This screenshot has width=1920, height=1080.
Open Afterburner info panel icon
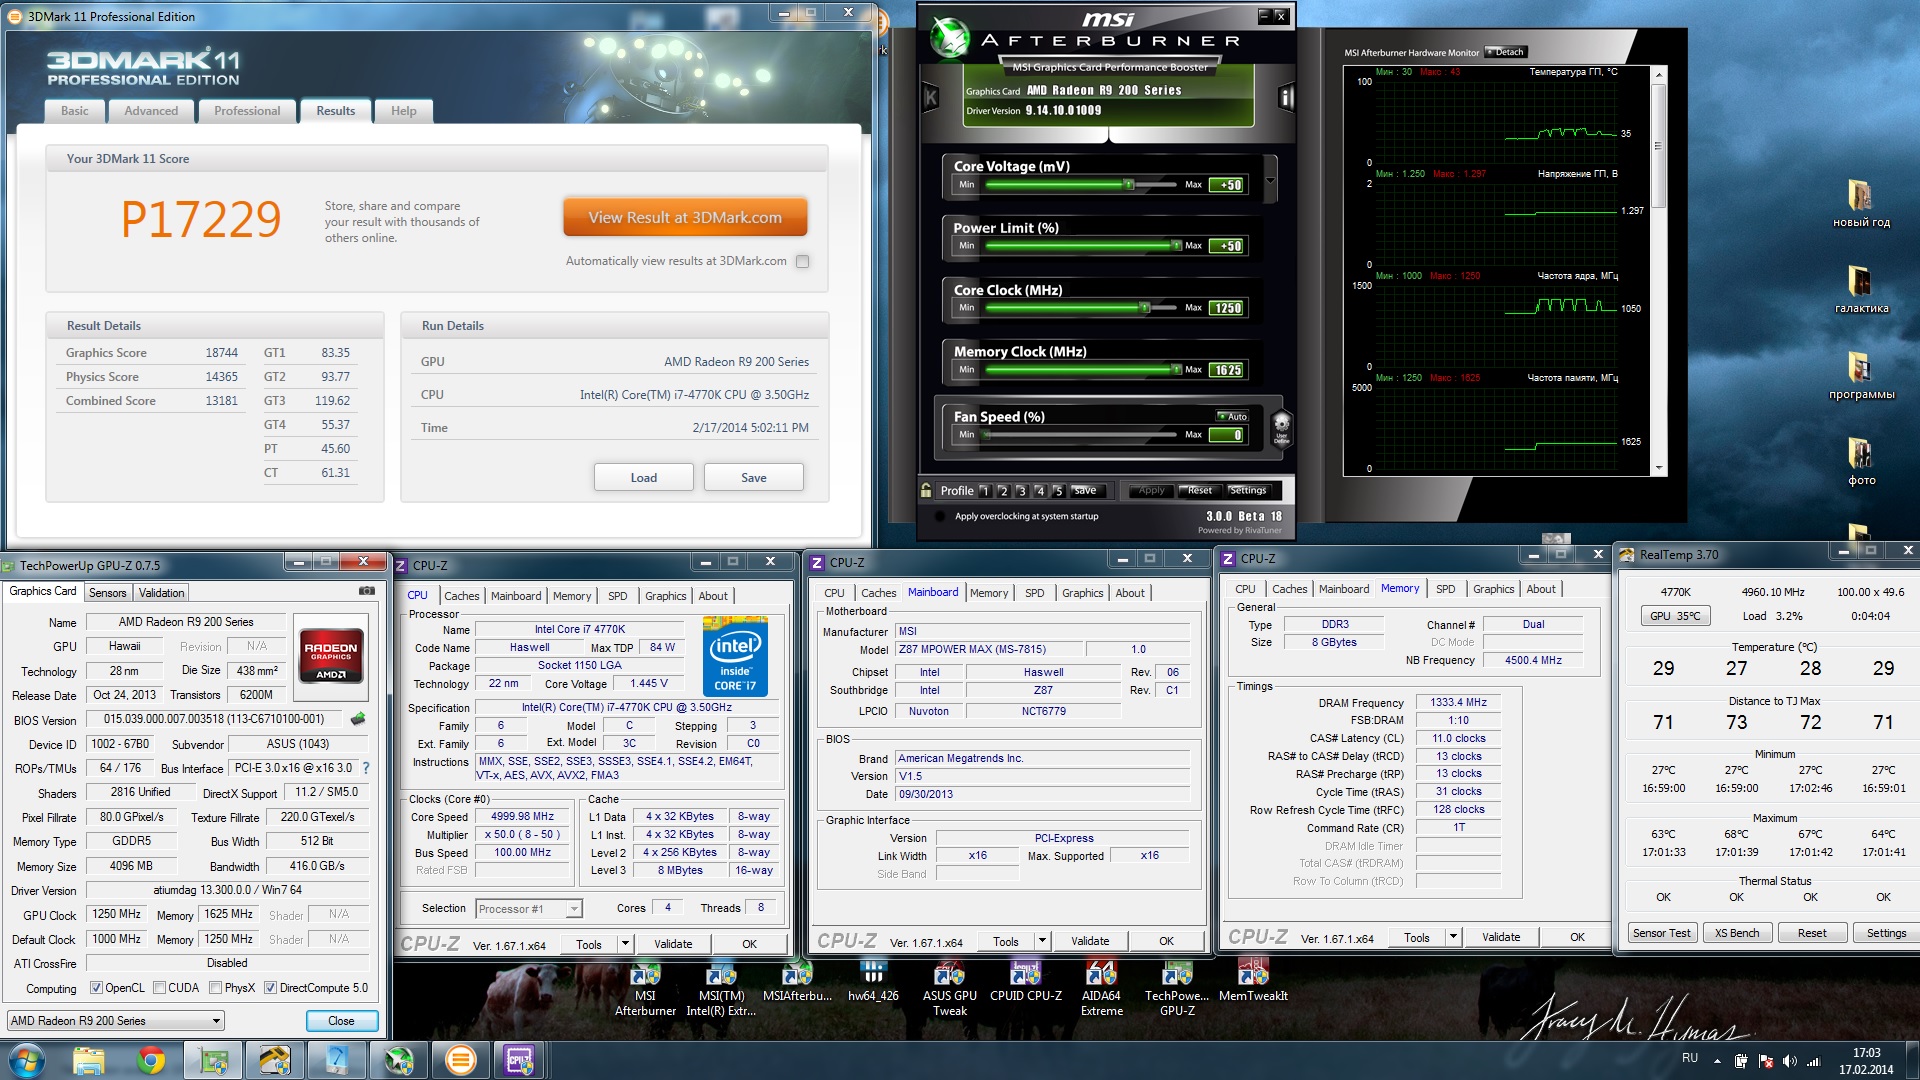[1286, 97]
